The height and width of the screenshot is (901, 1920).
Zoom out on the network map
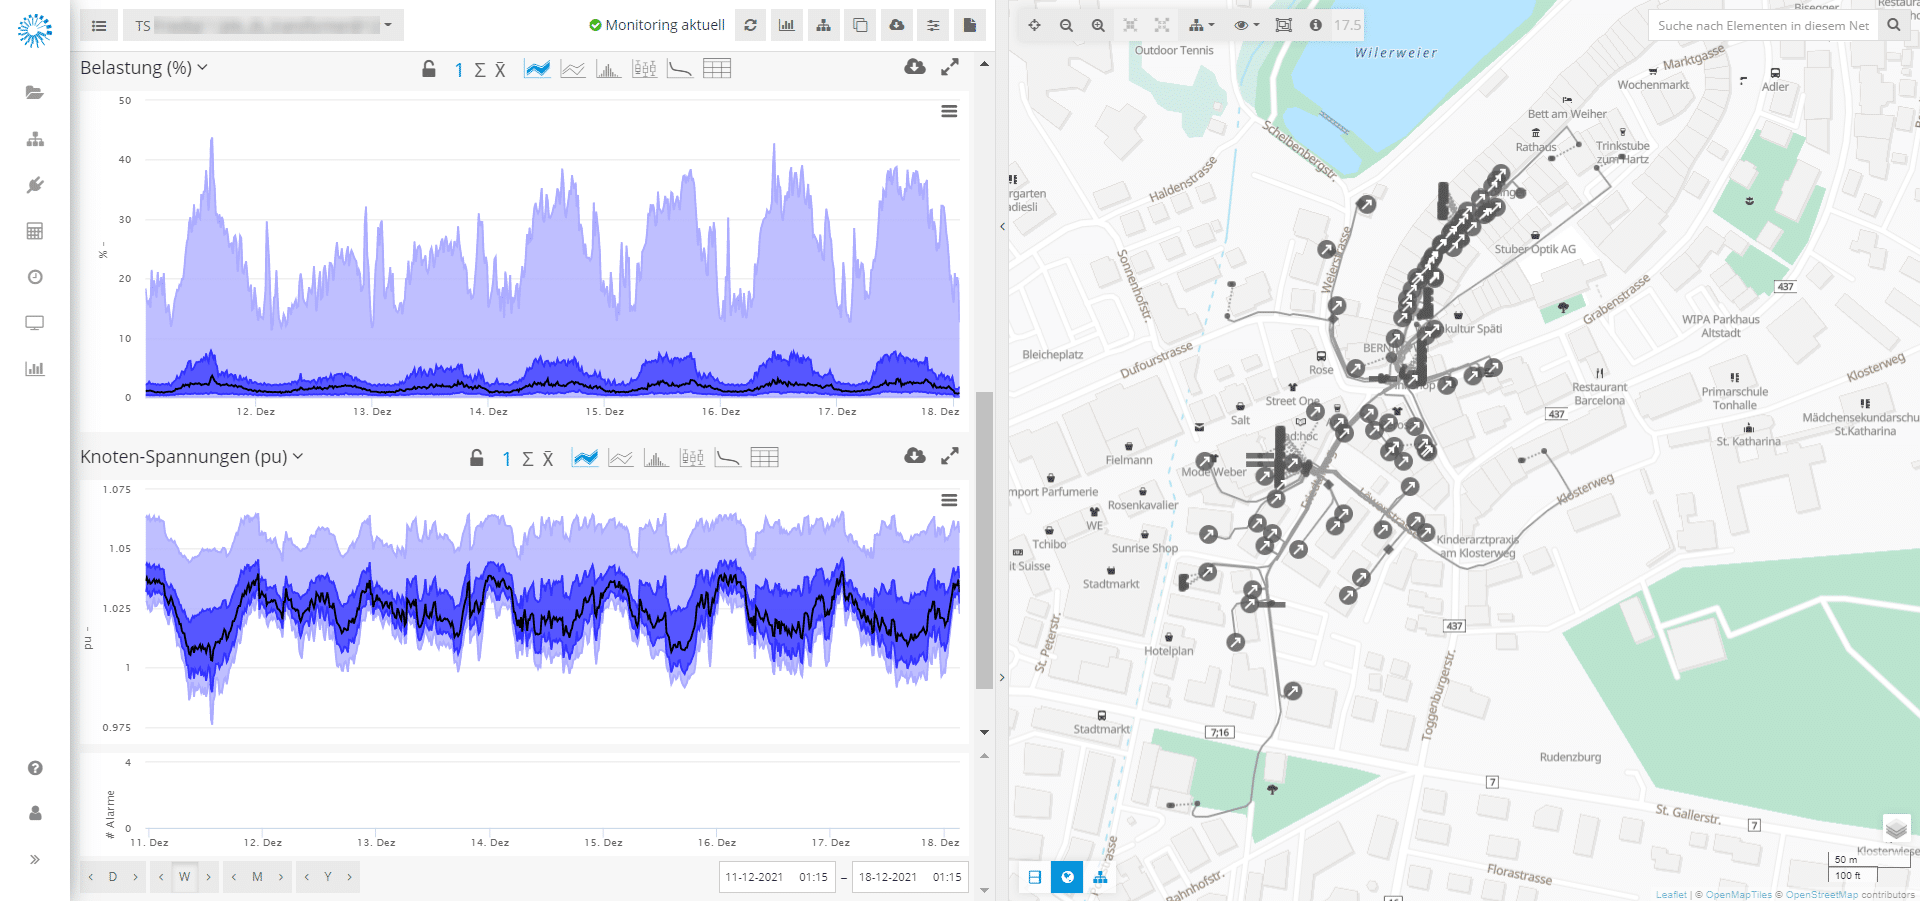(1066, 25)
